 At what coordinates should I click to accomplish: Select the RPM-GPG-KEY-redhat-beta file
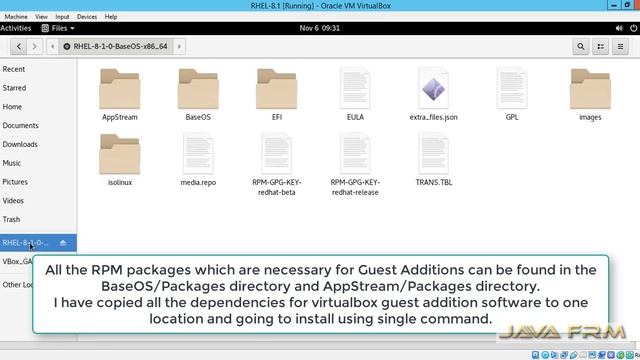(276, 164)
